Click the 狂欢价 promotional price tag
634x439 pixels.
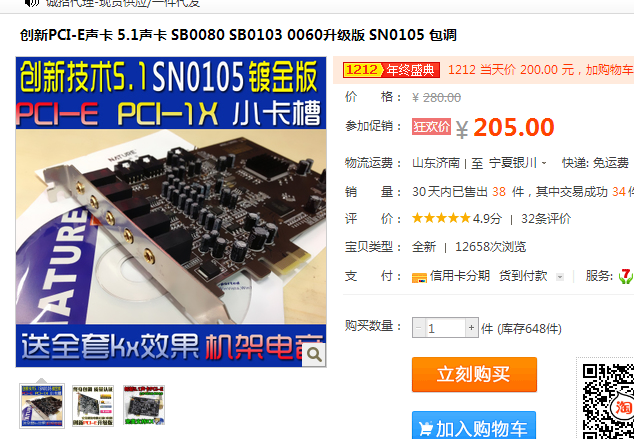(431, 127)
